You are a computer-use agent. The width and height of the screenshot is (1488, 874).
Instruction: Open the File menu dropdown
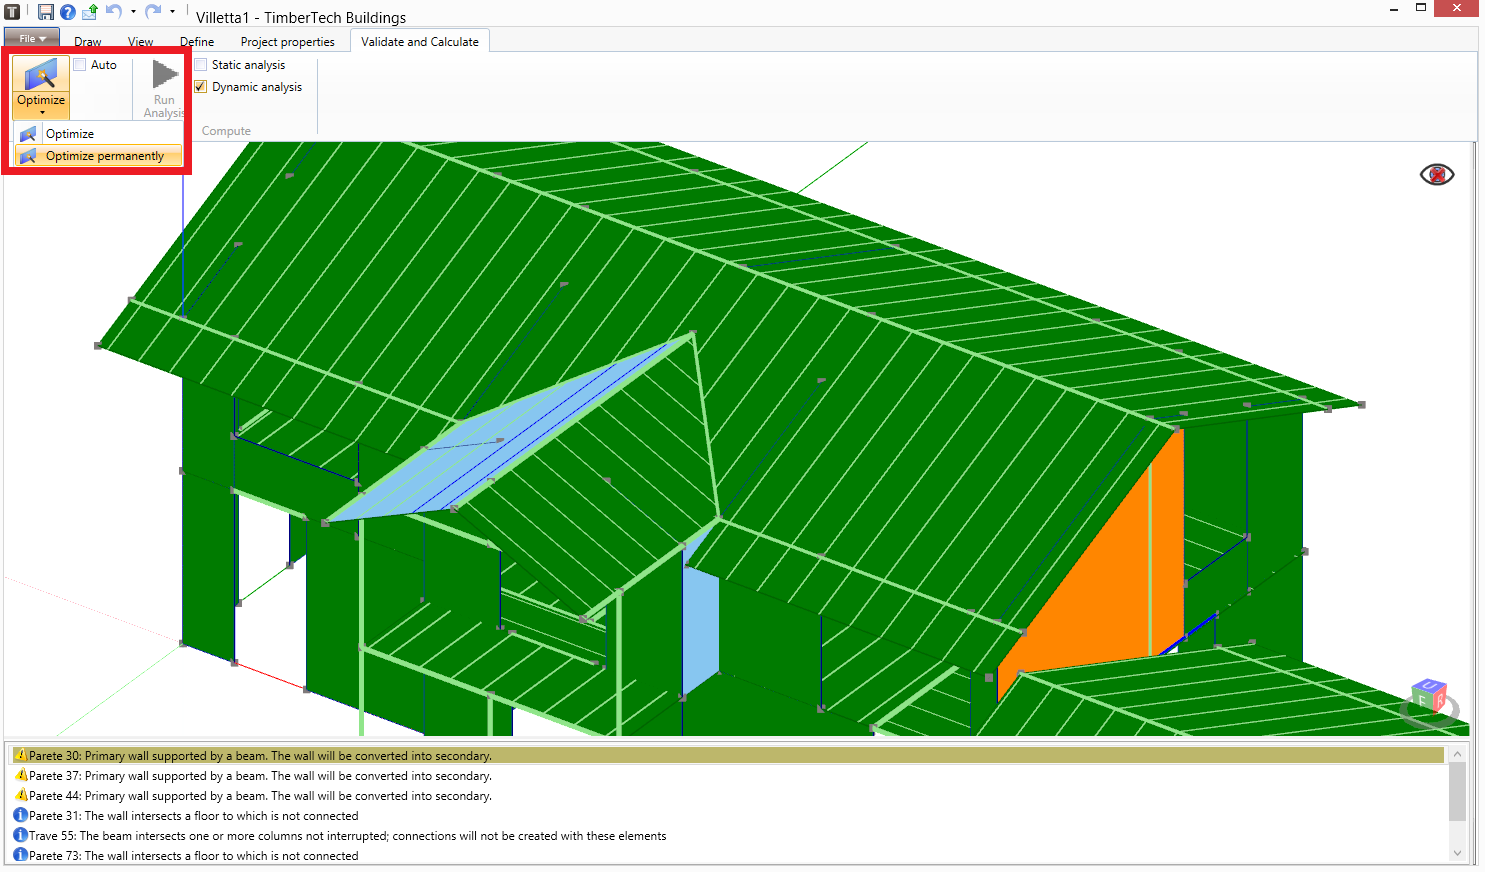click(32, 39)
